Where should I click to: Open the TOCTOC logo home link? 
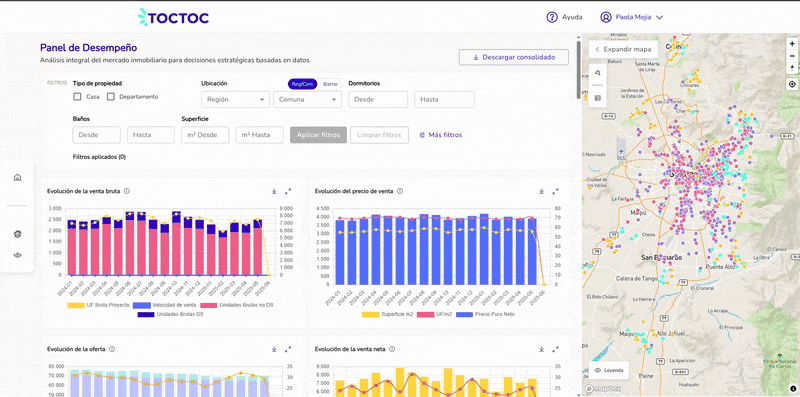(x=173, y=17)
